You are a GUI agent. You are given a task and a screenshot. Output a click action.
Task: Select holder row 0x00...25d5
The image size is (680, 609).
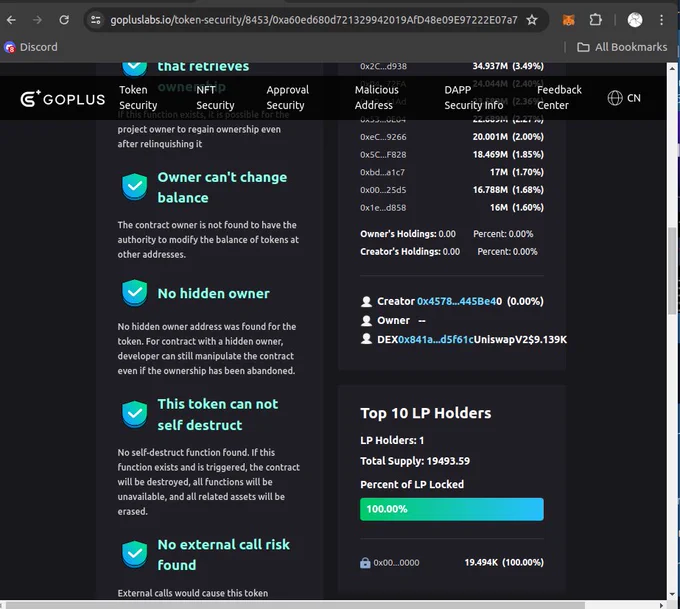451,190
